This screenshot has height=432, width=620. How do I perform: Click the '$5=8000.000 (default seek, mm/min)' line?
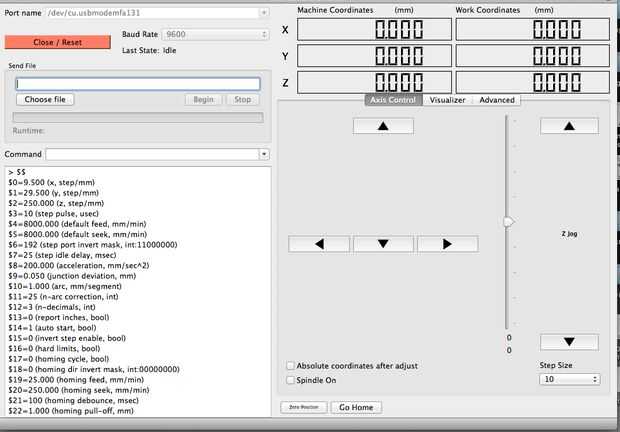77,234
